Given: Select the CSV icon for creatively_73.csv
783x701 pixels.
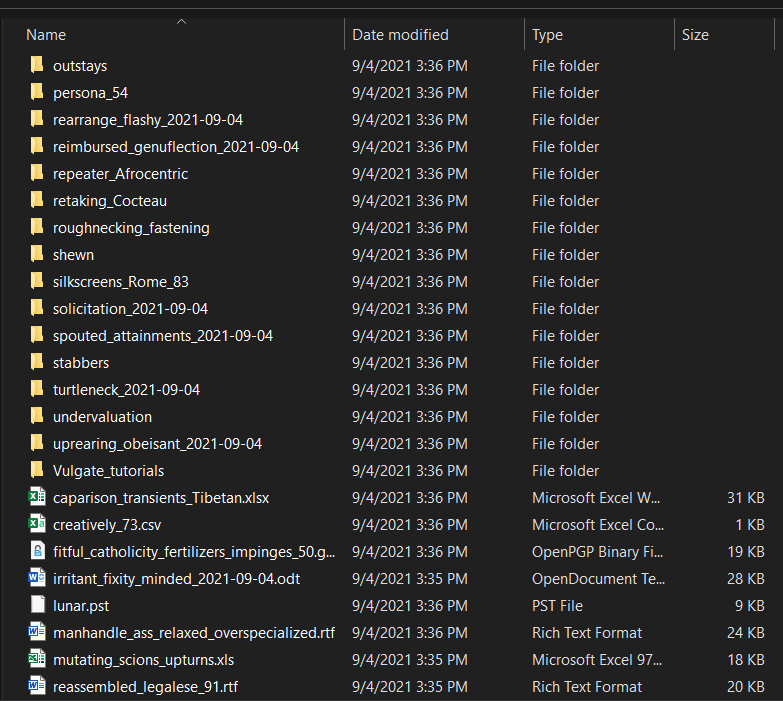Looking at the screenshot, I should (x=37, y=524).
